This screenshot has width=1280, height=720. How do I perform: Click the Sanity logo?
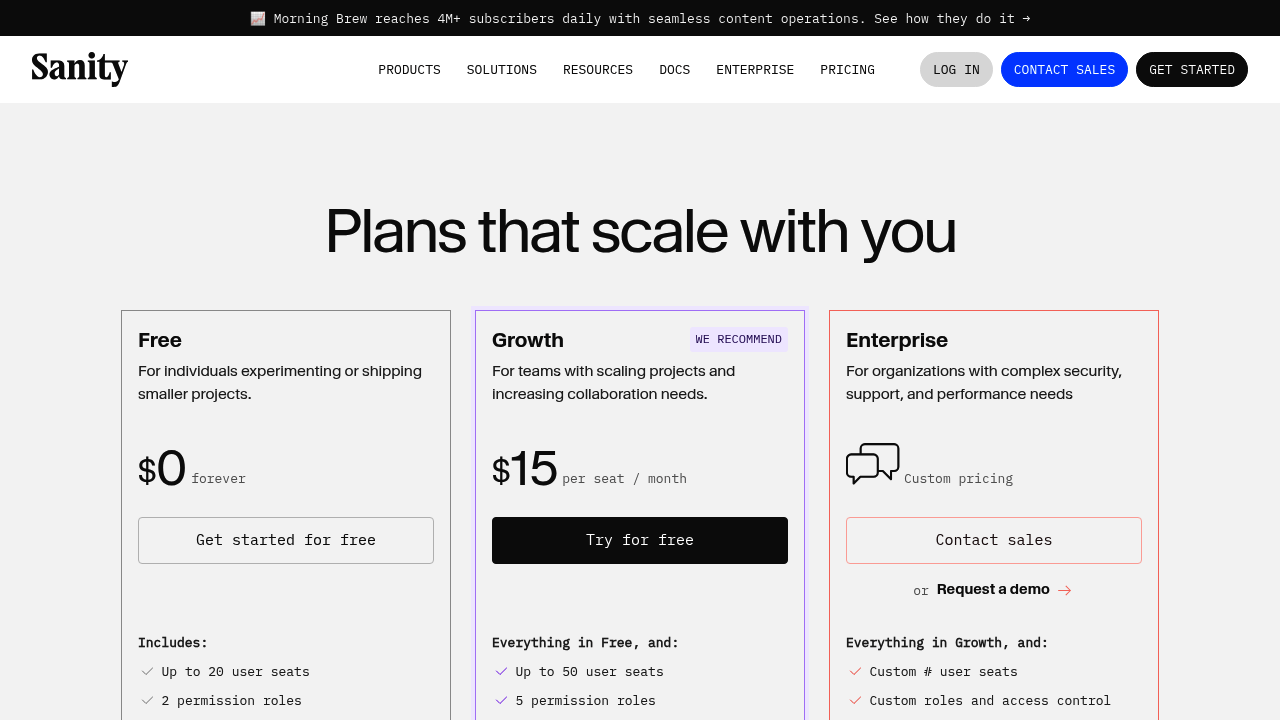80,69
